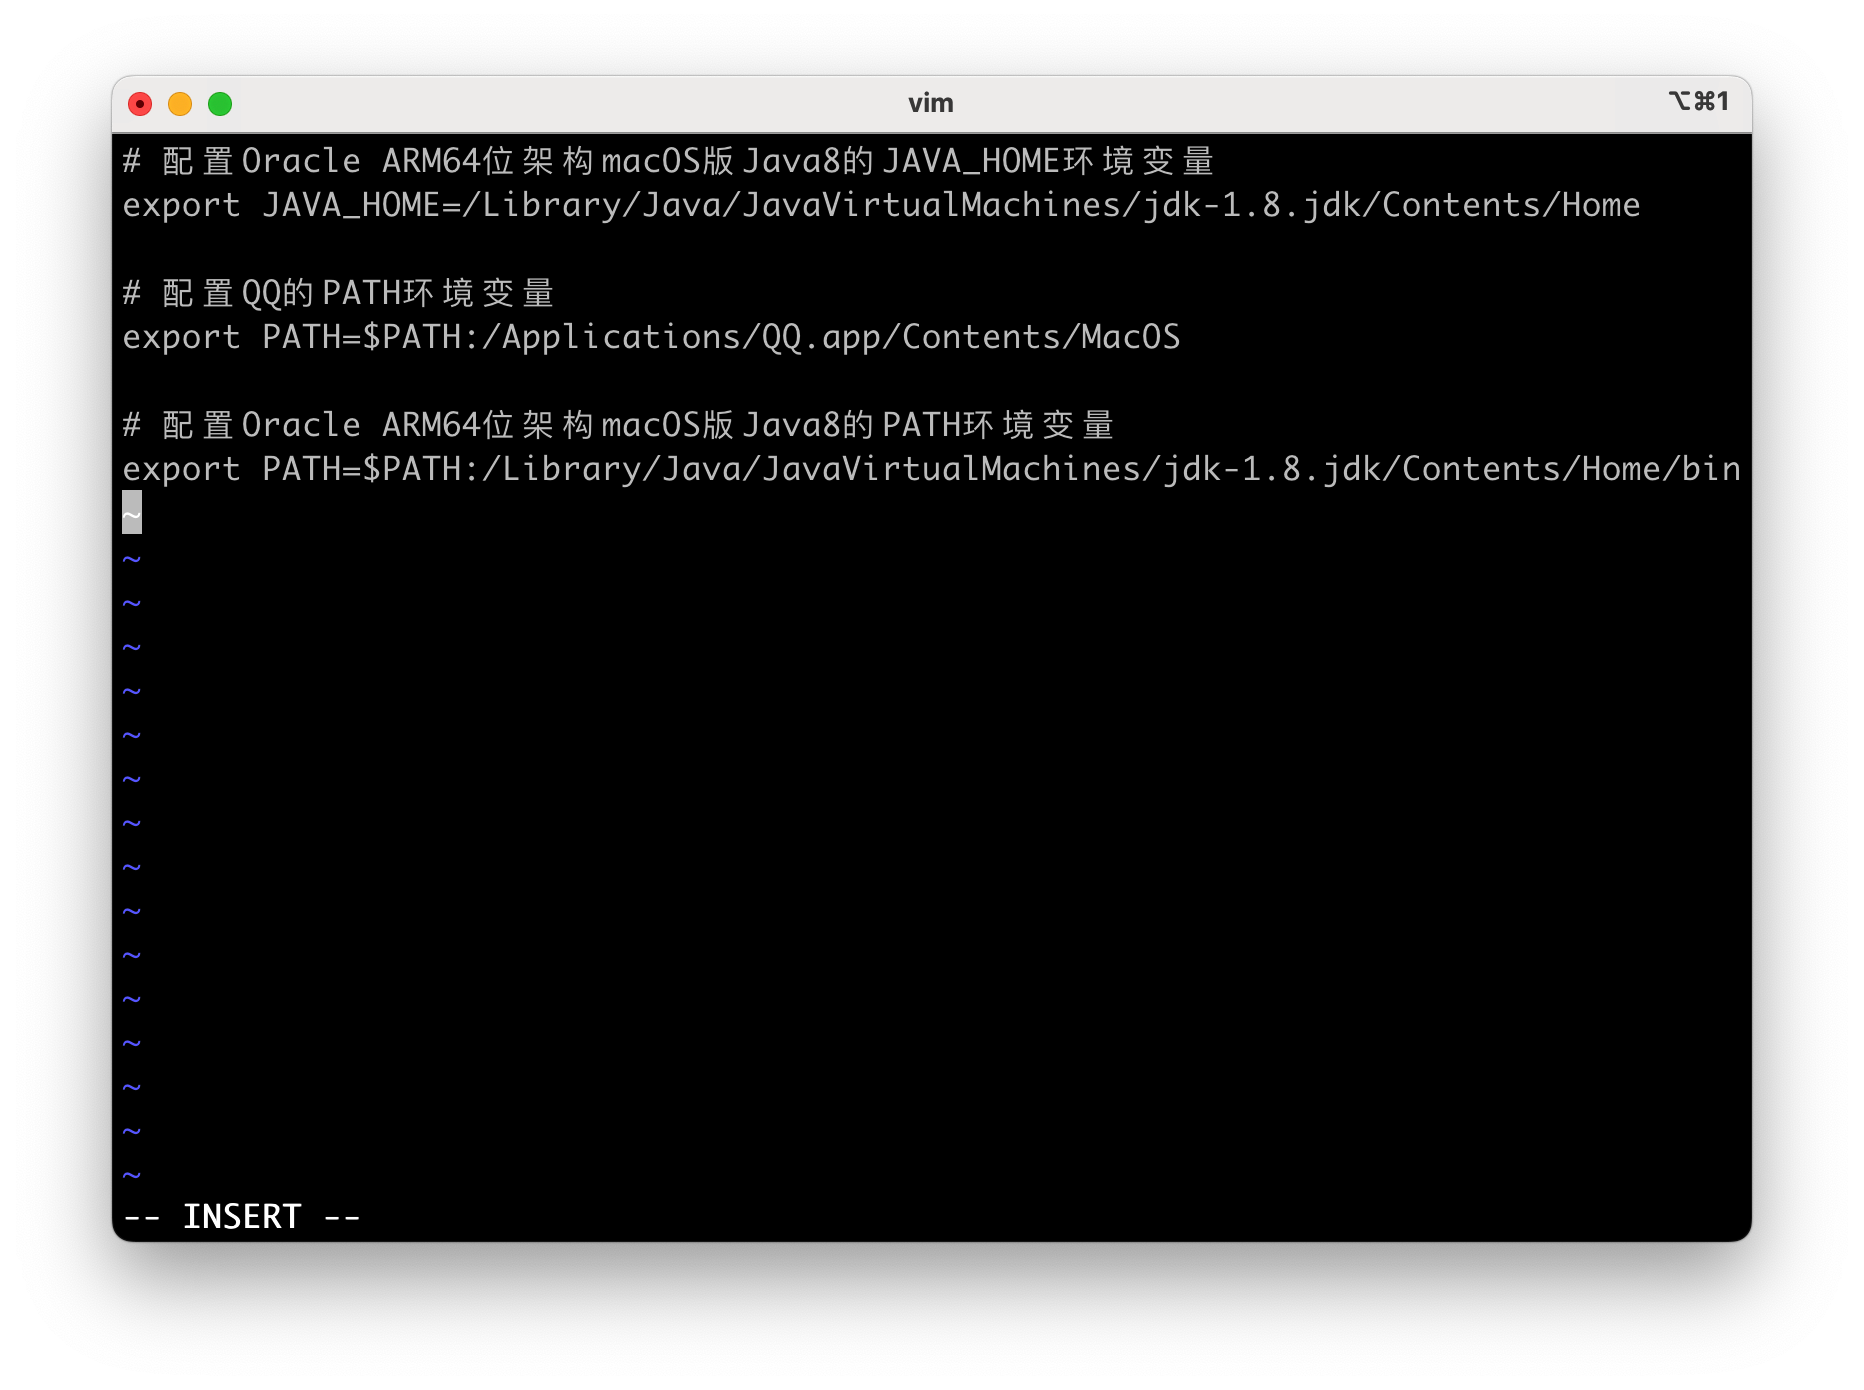The width and height of the screenshot is (1864, 1390).
Task: Click the export JAVA_HOME line
Action: pos(881,205)
